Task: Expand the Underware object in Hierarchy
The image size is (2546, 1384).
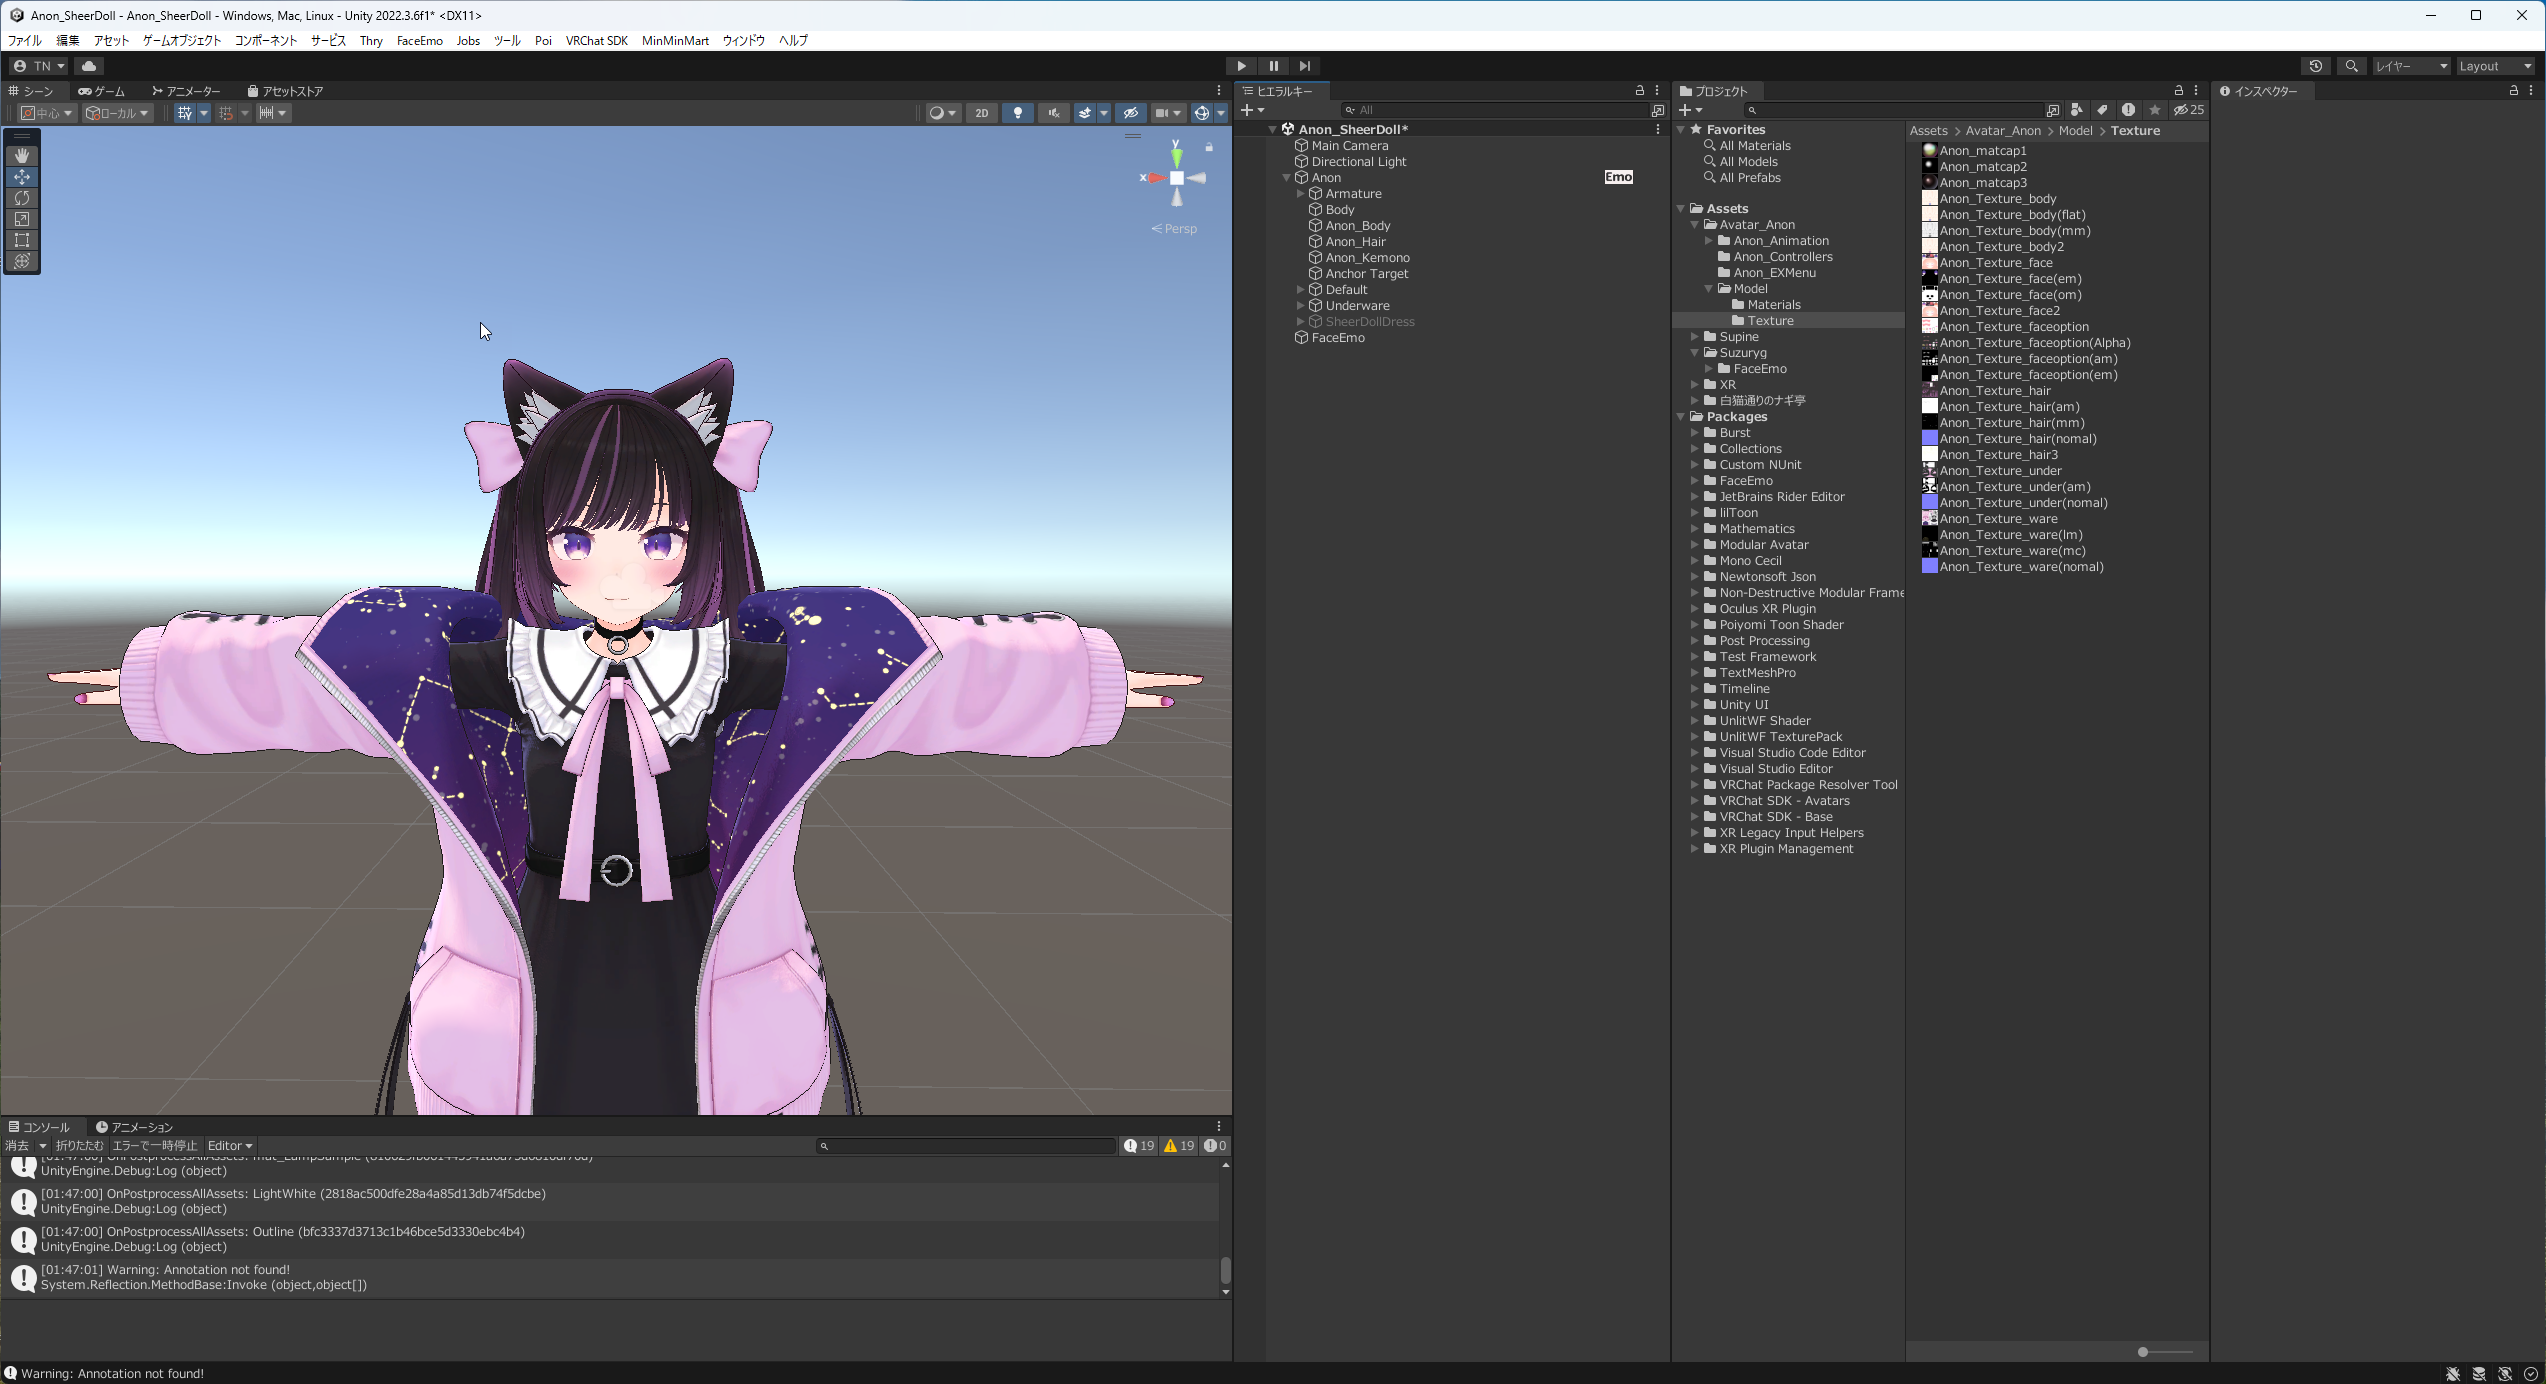Action: [1300, 306]
